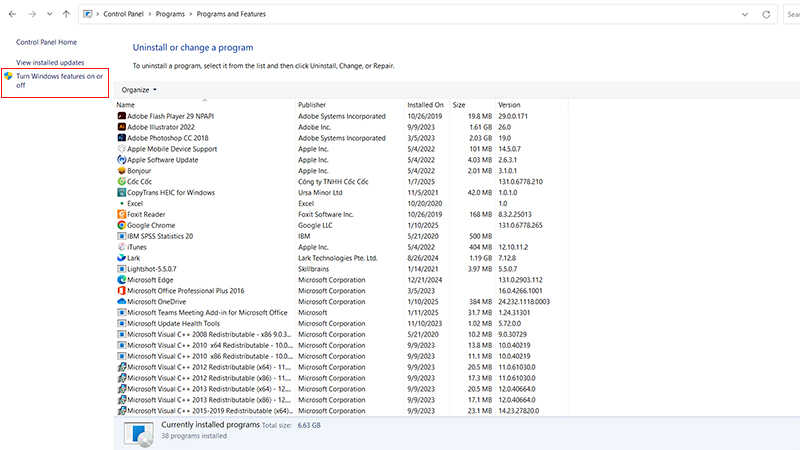Click the 1.19 GB size cell for Lark
The width and height of the screenshot is (800, 450).
pos(481,258)
